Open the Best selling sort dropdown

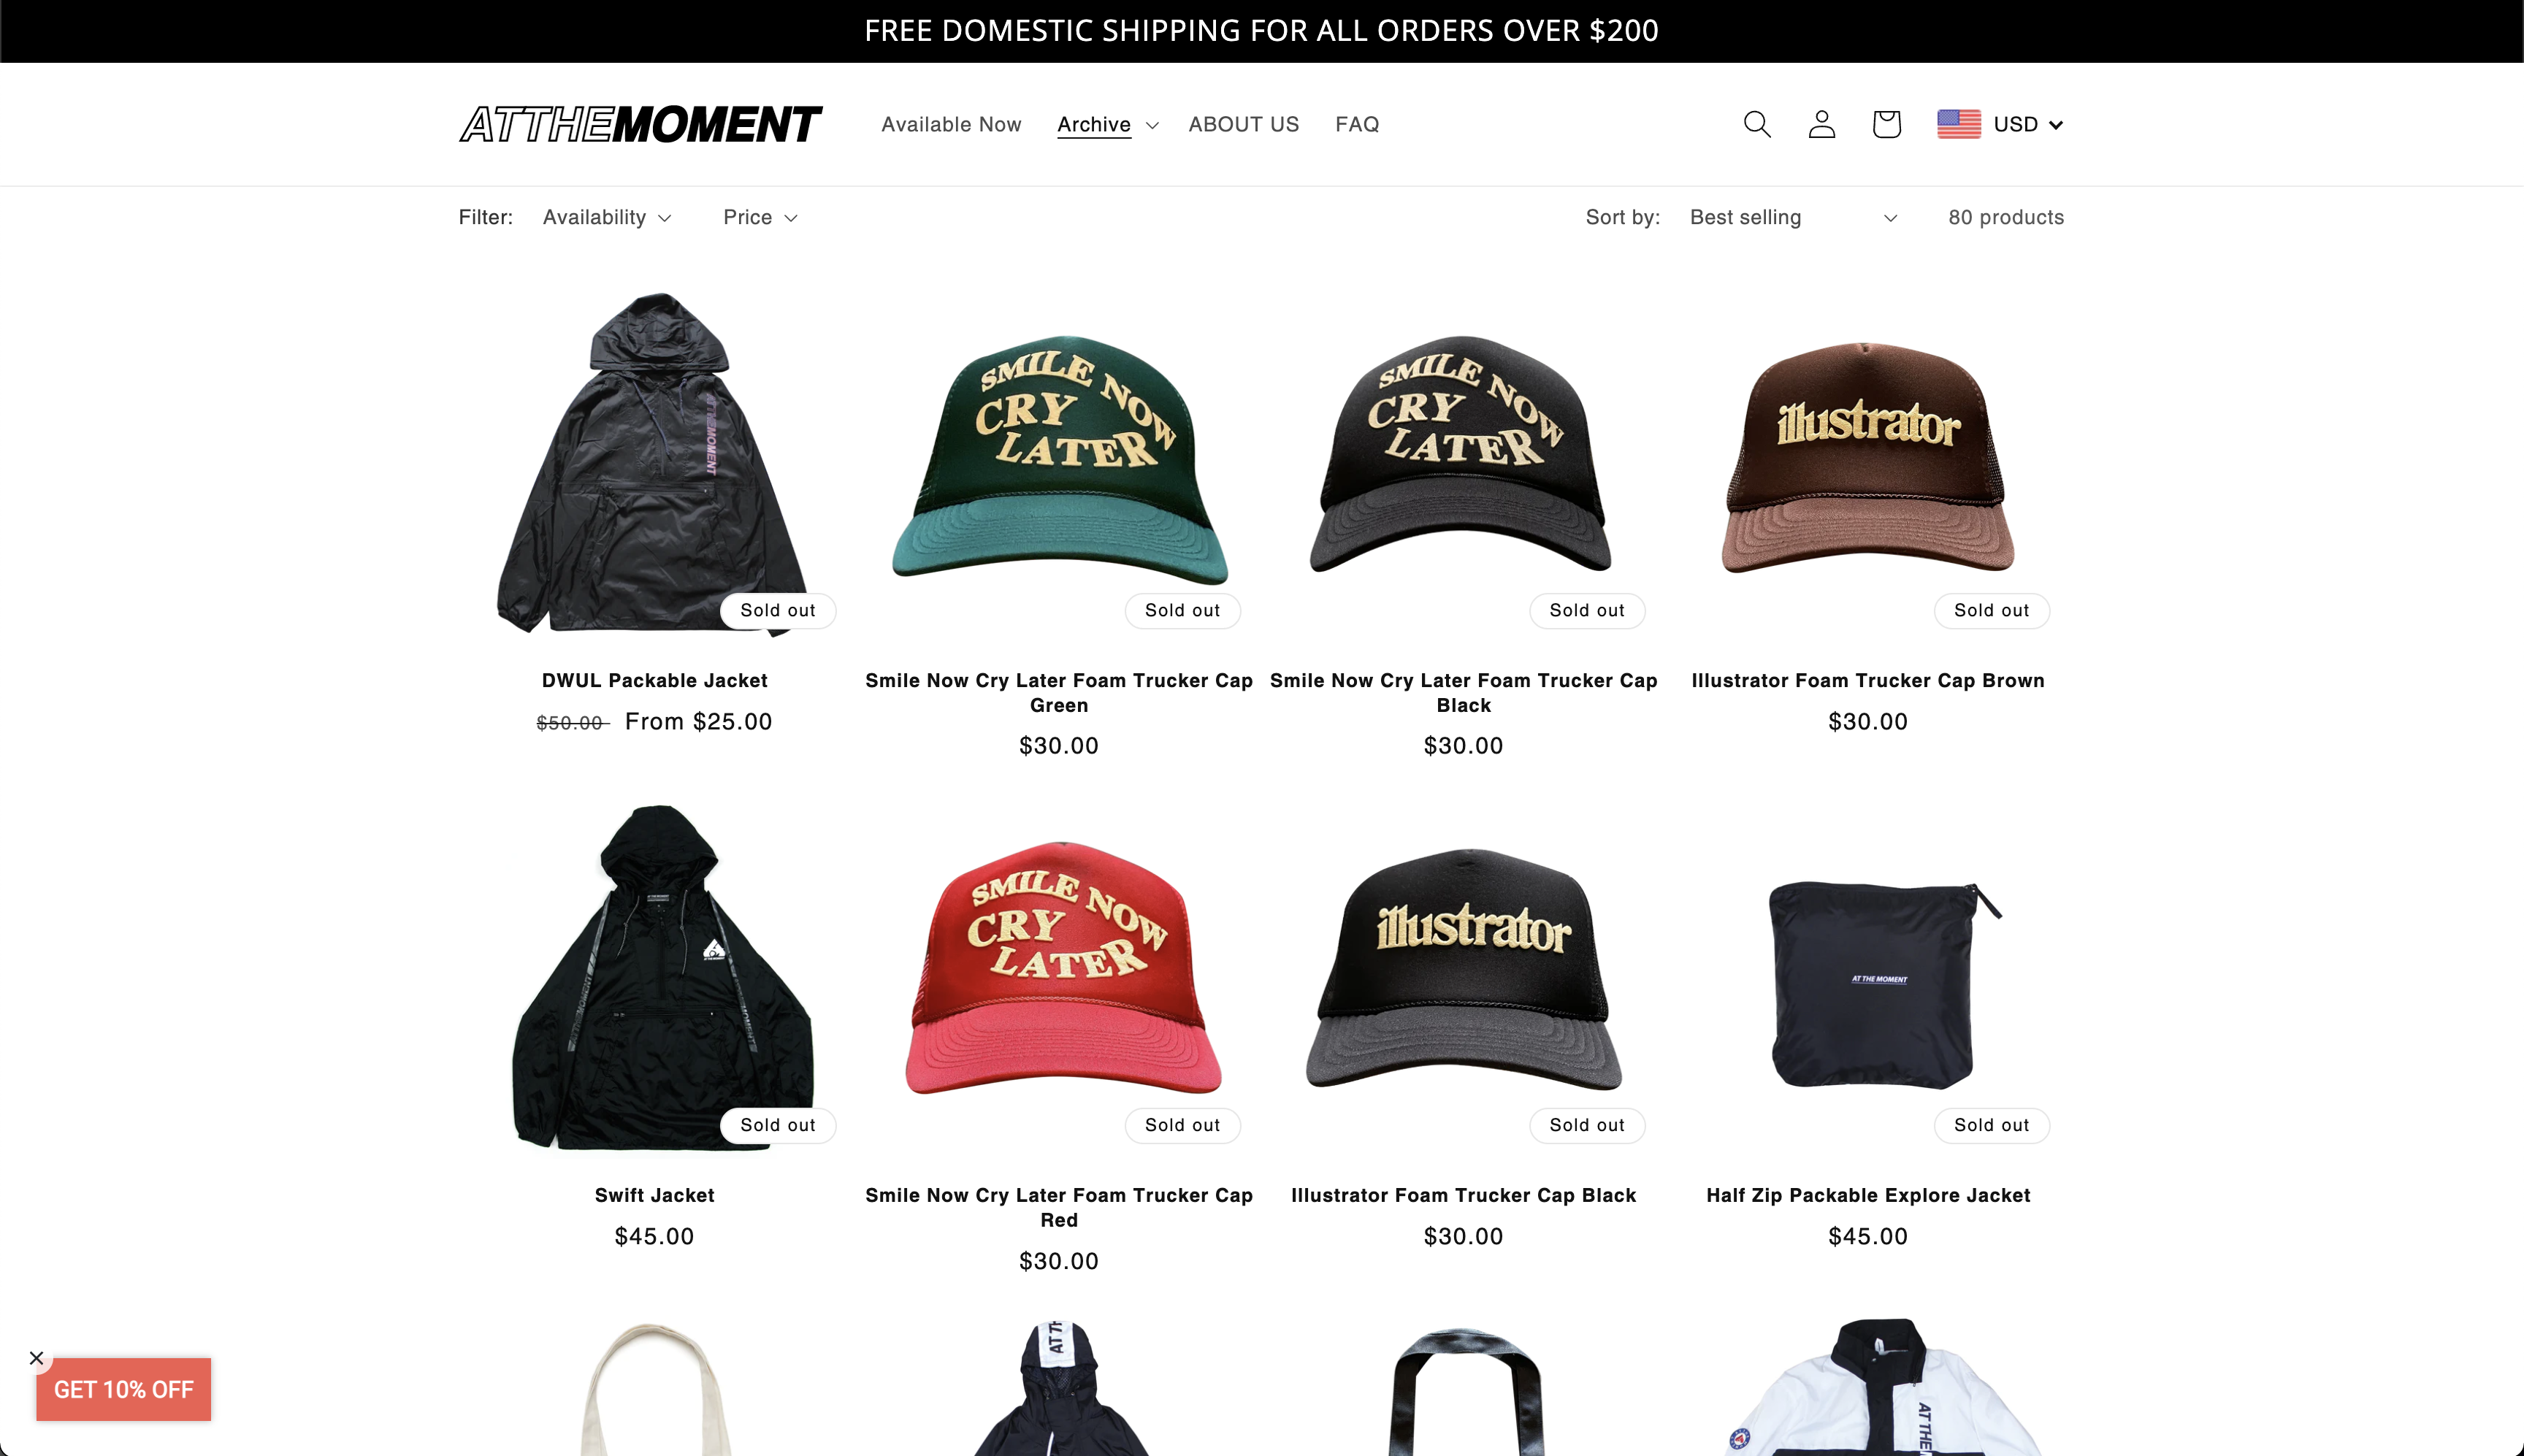[x=1793, y=217]
